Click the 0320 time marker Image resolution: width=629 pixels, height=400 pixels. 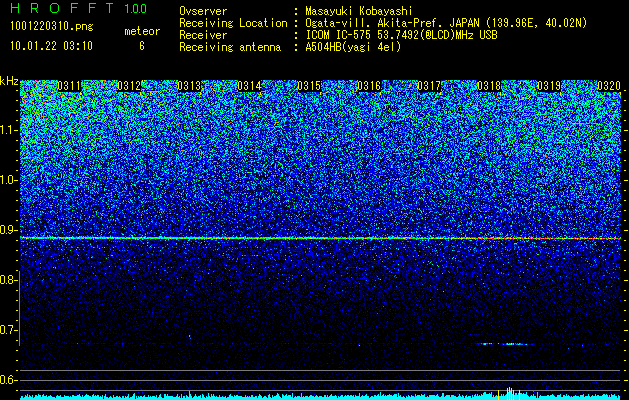point(609,86)
